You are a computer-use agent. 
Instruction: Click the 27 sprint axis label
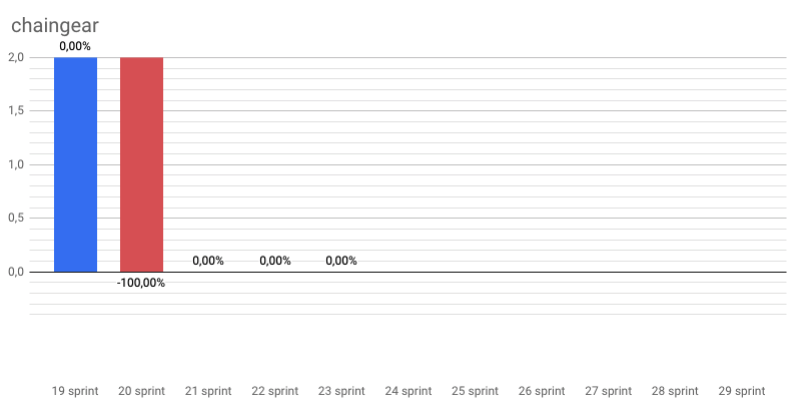coord(608,391)
